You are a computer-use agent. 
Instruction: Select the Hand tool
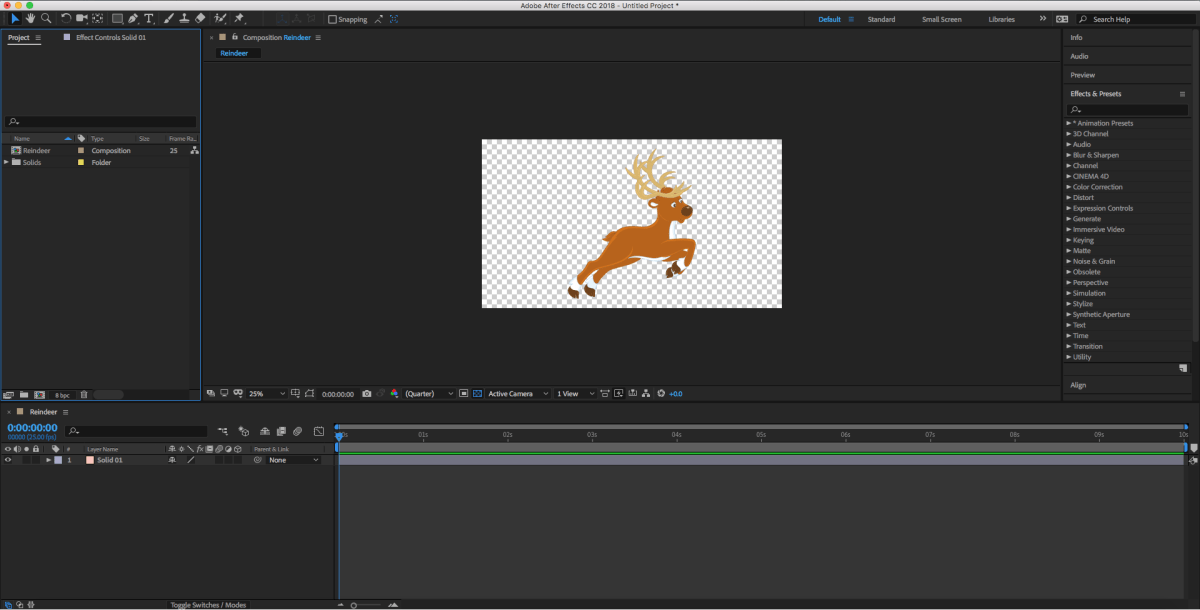pos(30,18)
